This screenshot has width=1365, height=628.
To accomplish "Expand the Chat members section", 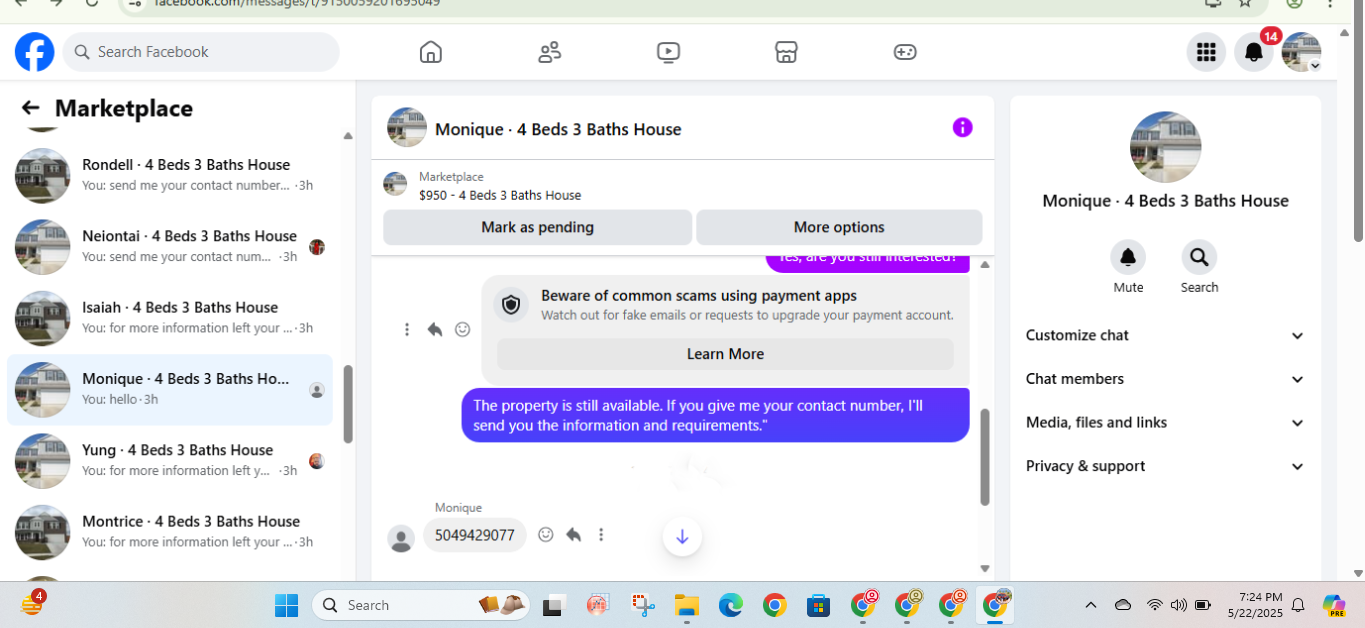I will tap(1165, 379).
